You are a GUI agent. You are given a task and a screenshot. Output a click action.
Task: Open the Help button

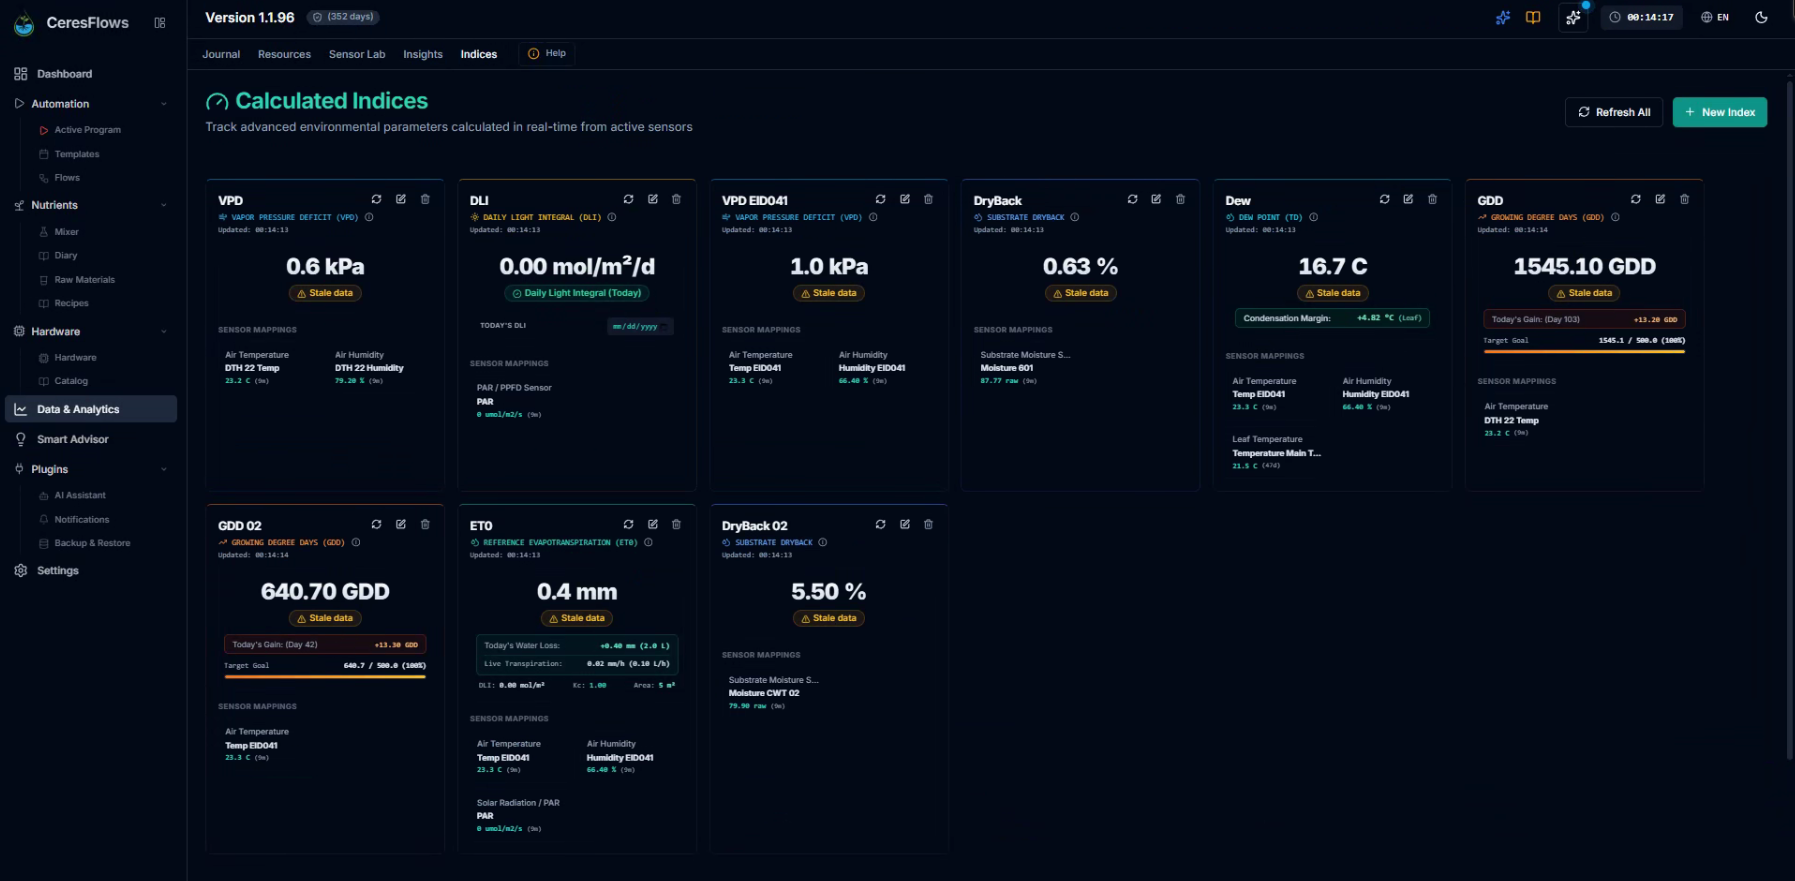(547, 54)
